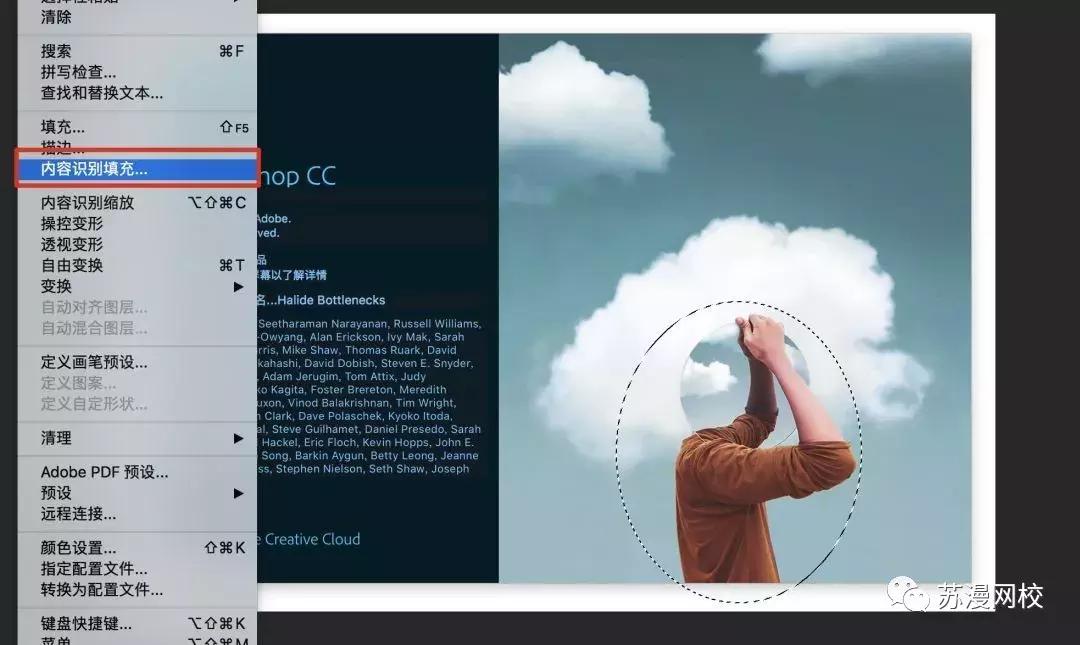This screenshot has width=1080, height=645.
Task: Open Adobe PDF 预设 dialog
Action: 94,471
